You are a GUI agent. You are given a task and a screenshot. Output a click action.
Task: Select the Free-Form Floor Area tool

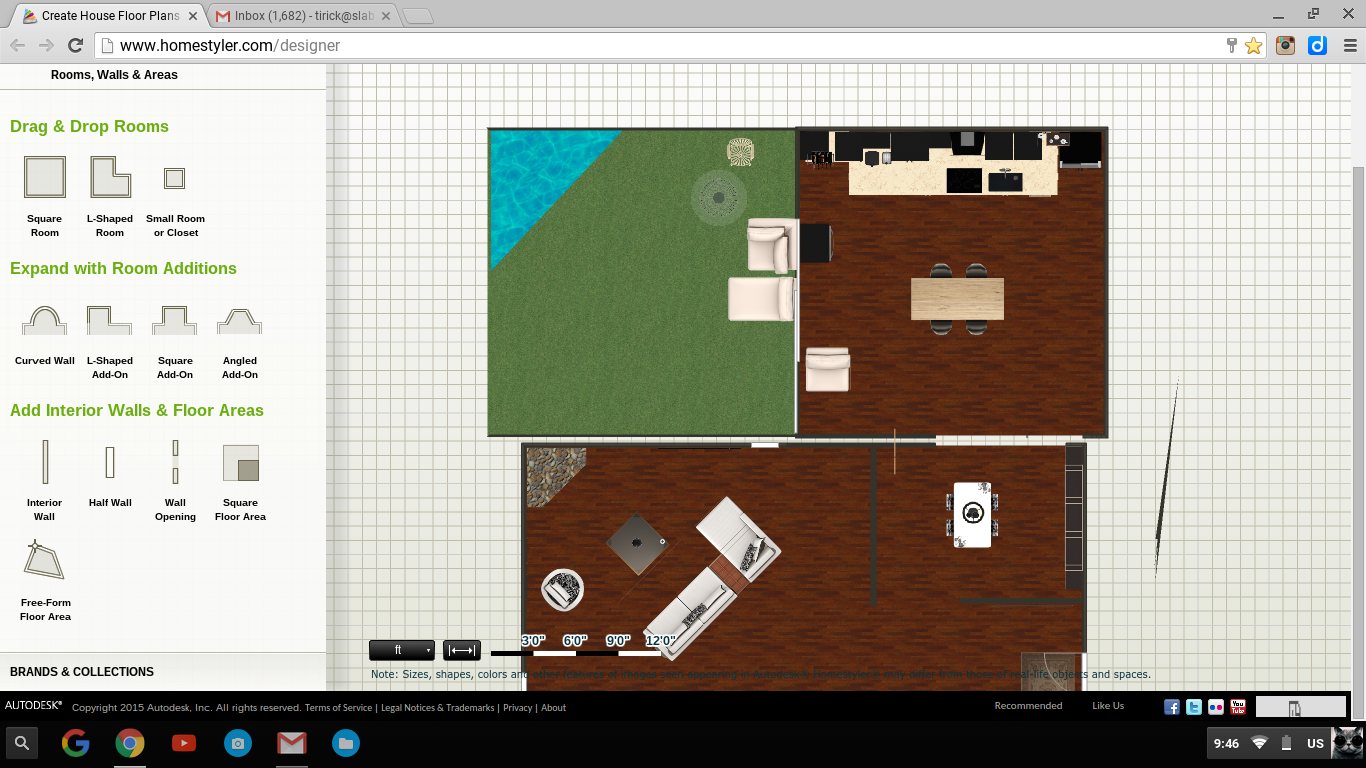pos(45,561)
